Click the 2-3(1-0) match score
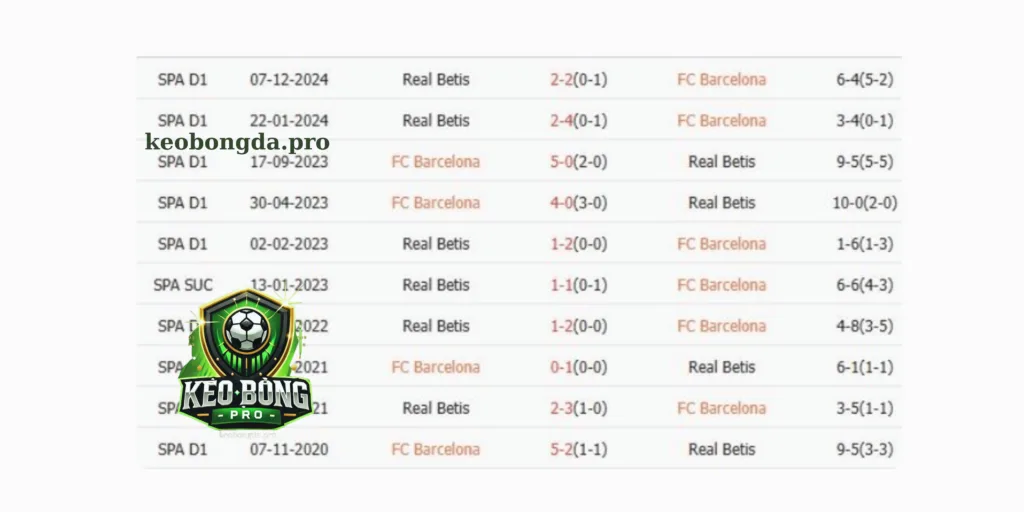 coord(578,408)
